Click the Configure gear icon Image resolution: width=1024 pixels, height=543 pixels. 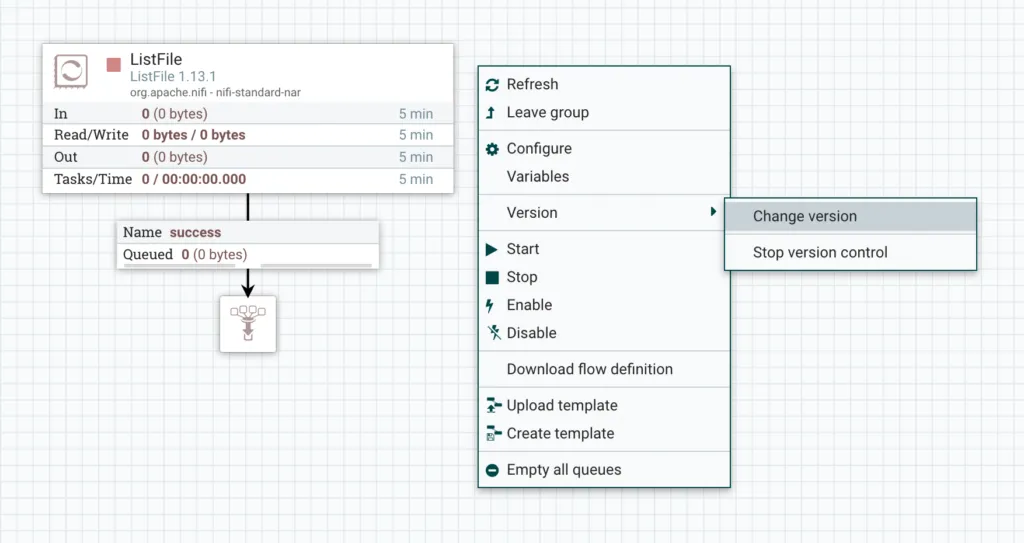tap(491, 149)
